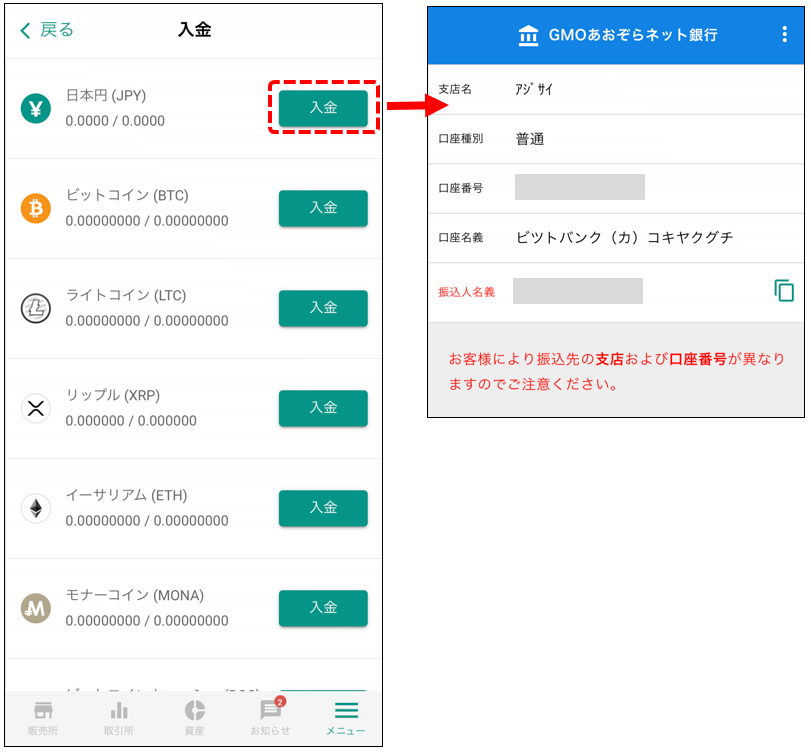Click the GMOあおぞらネット銀行 title
Image resolution: width=811 pixels, height=752 pixels.
[633, 35]
